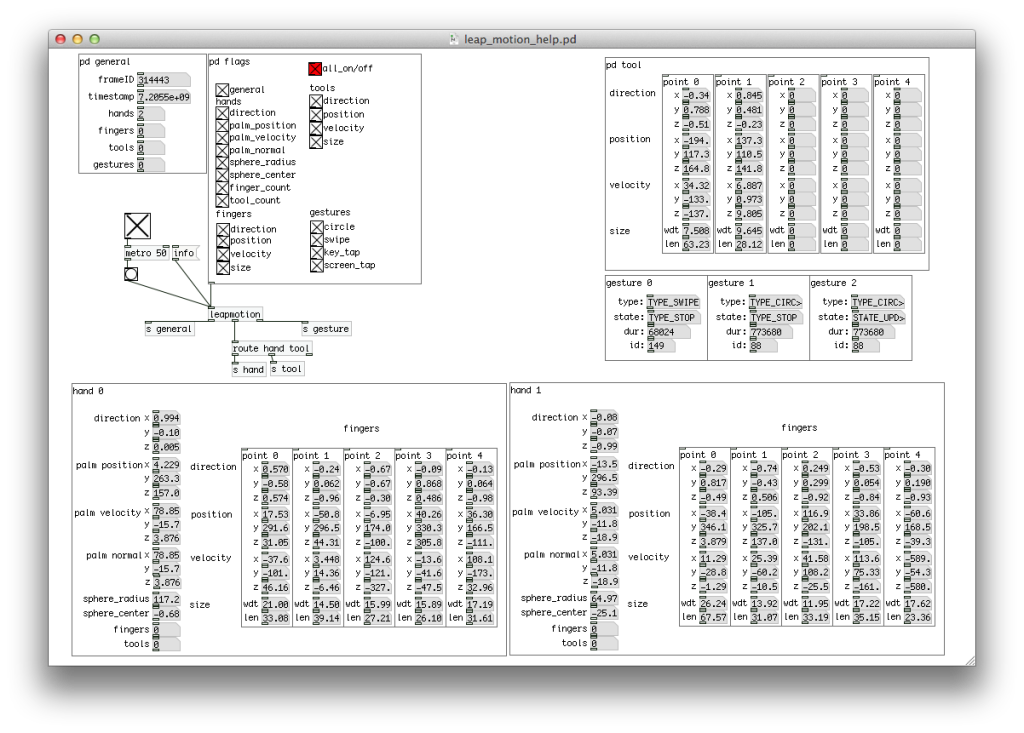Toggle the palm_velocity checkbox under hands

coord(222,138)
